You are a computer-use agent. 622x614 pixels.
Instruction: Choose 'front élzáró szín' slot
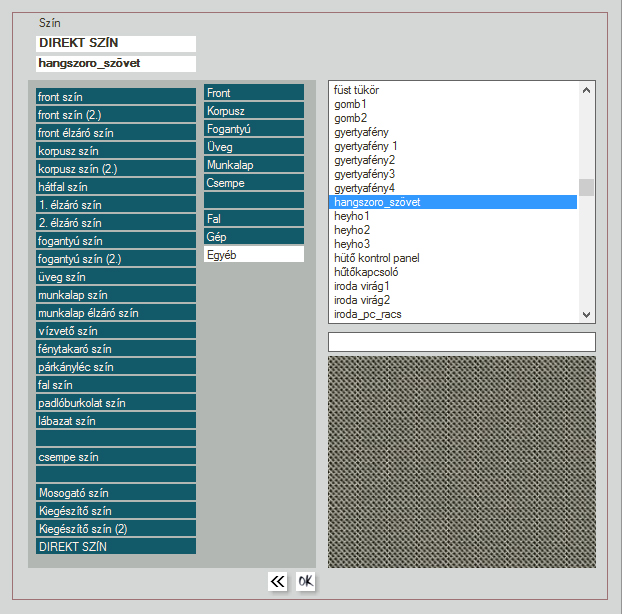116,132
